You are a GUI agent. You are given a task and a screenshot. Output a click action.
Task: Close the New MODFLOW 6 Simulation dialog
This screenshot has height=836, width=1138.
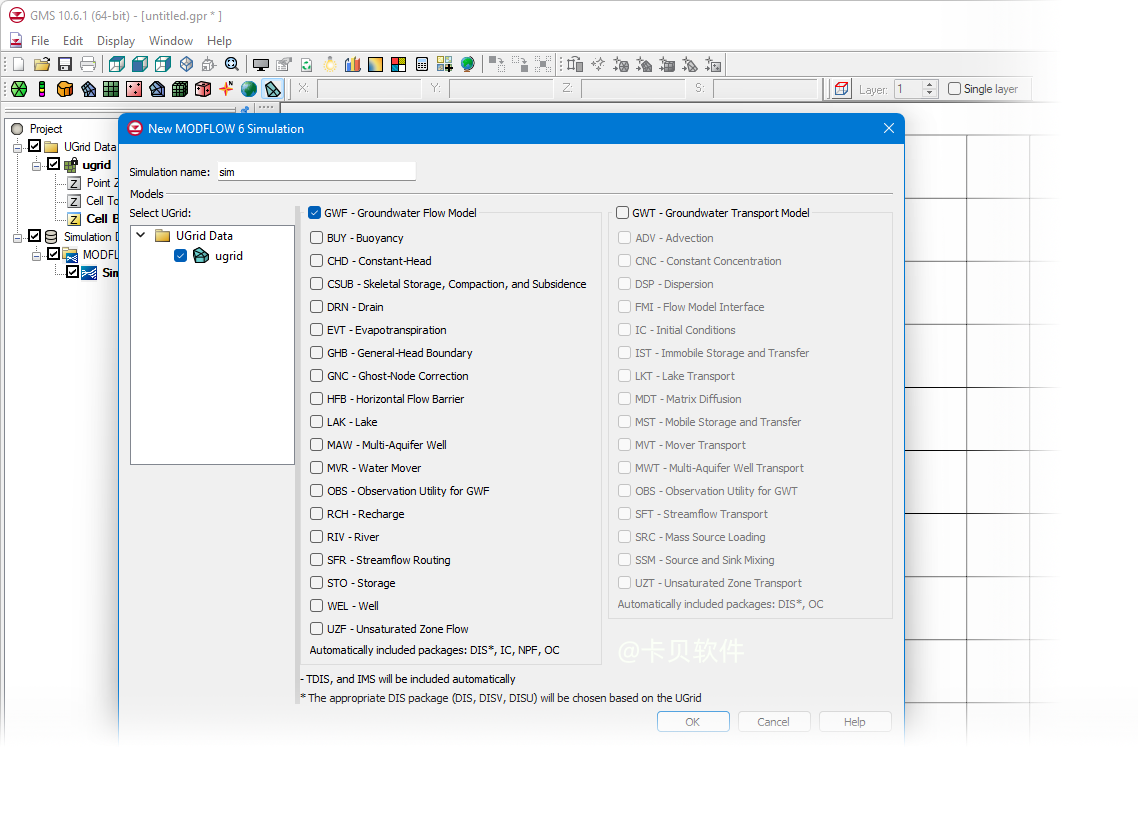(889, 128)
